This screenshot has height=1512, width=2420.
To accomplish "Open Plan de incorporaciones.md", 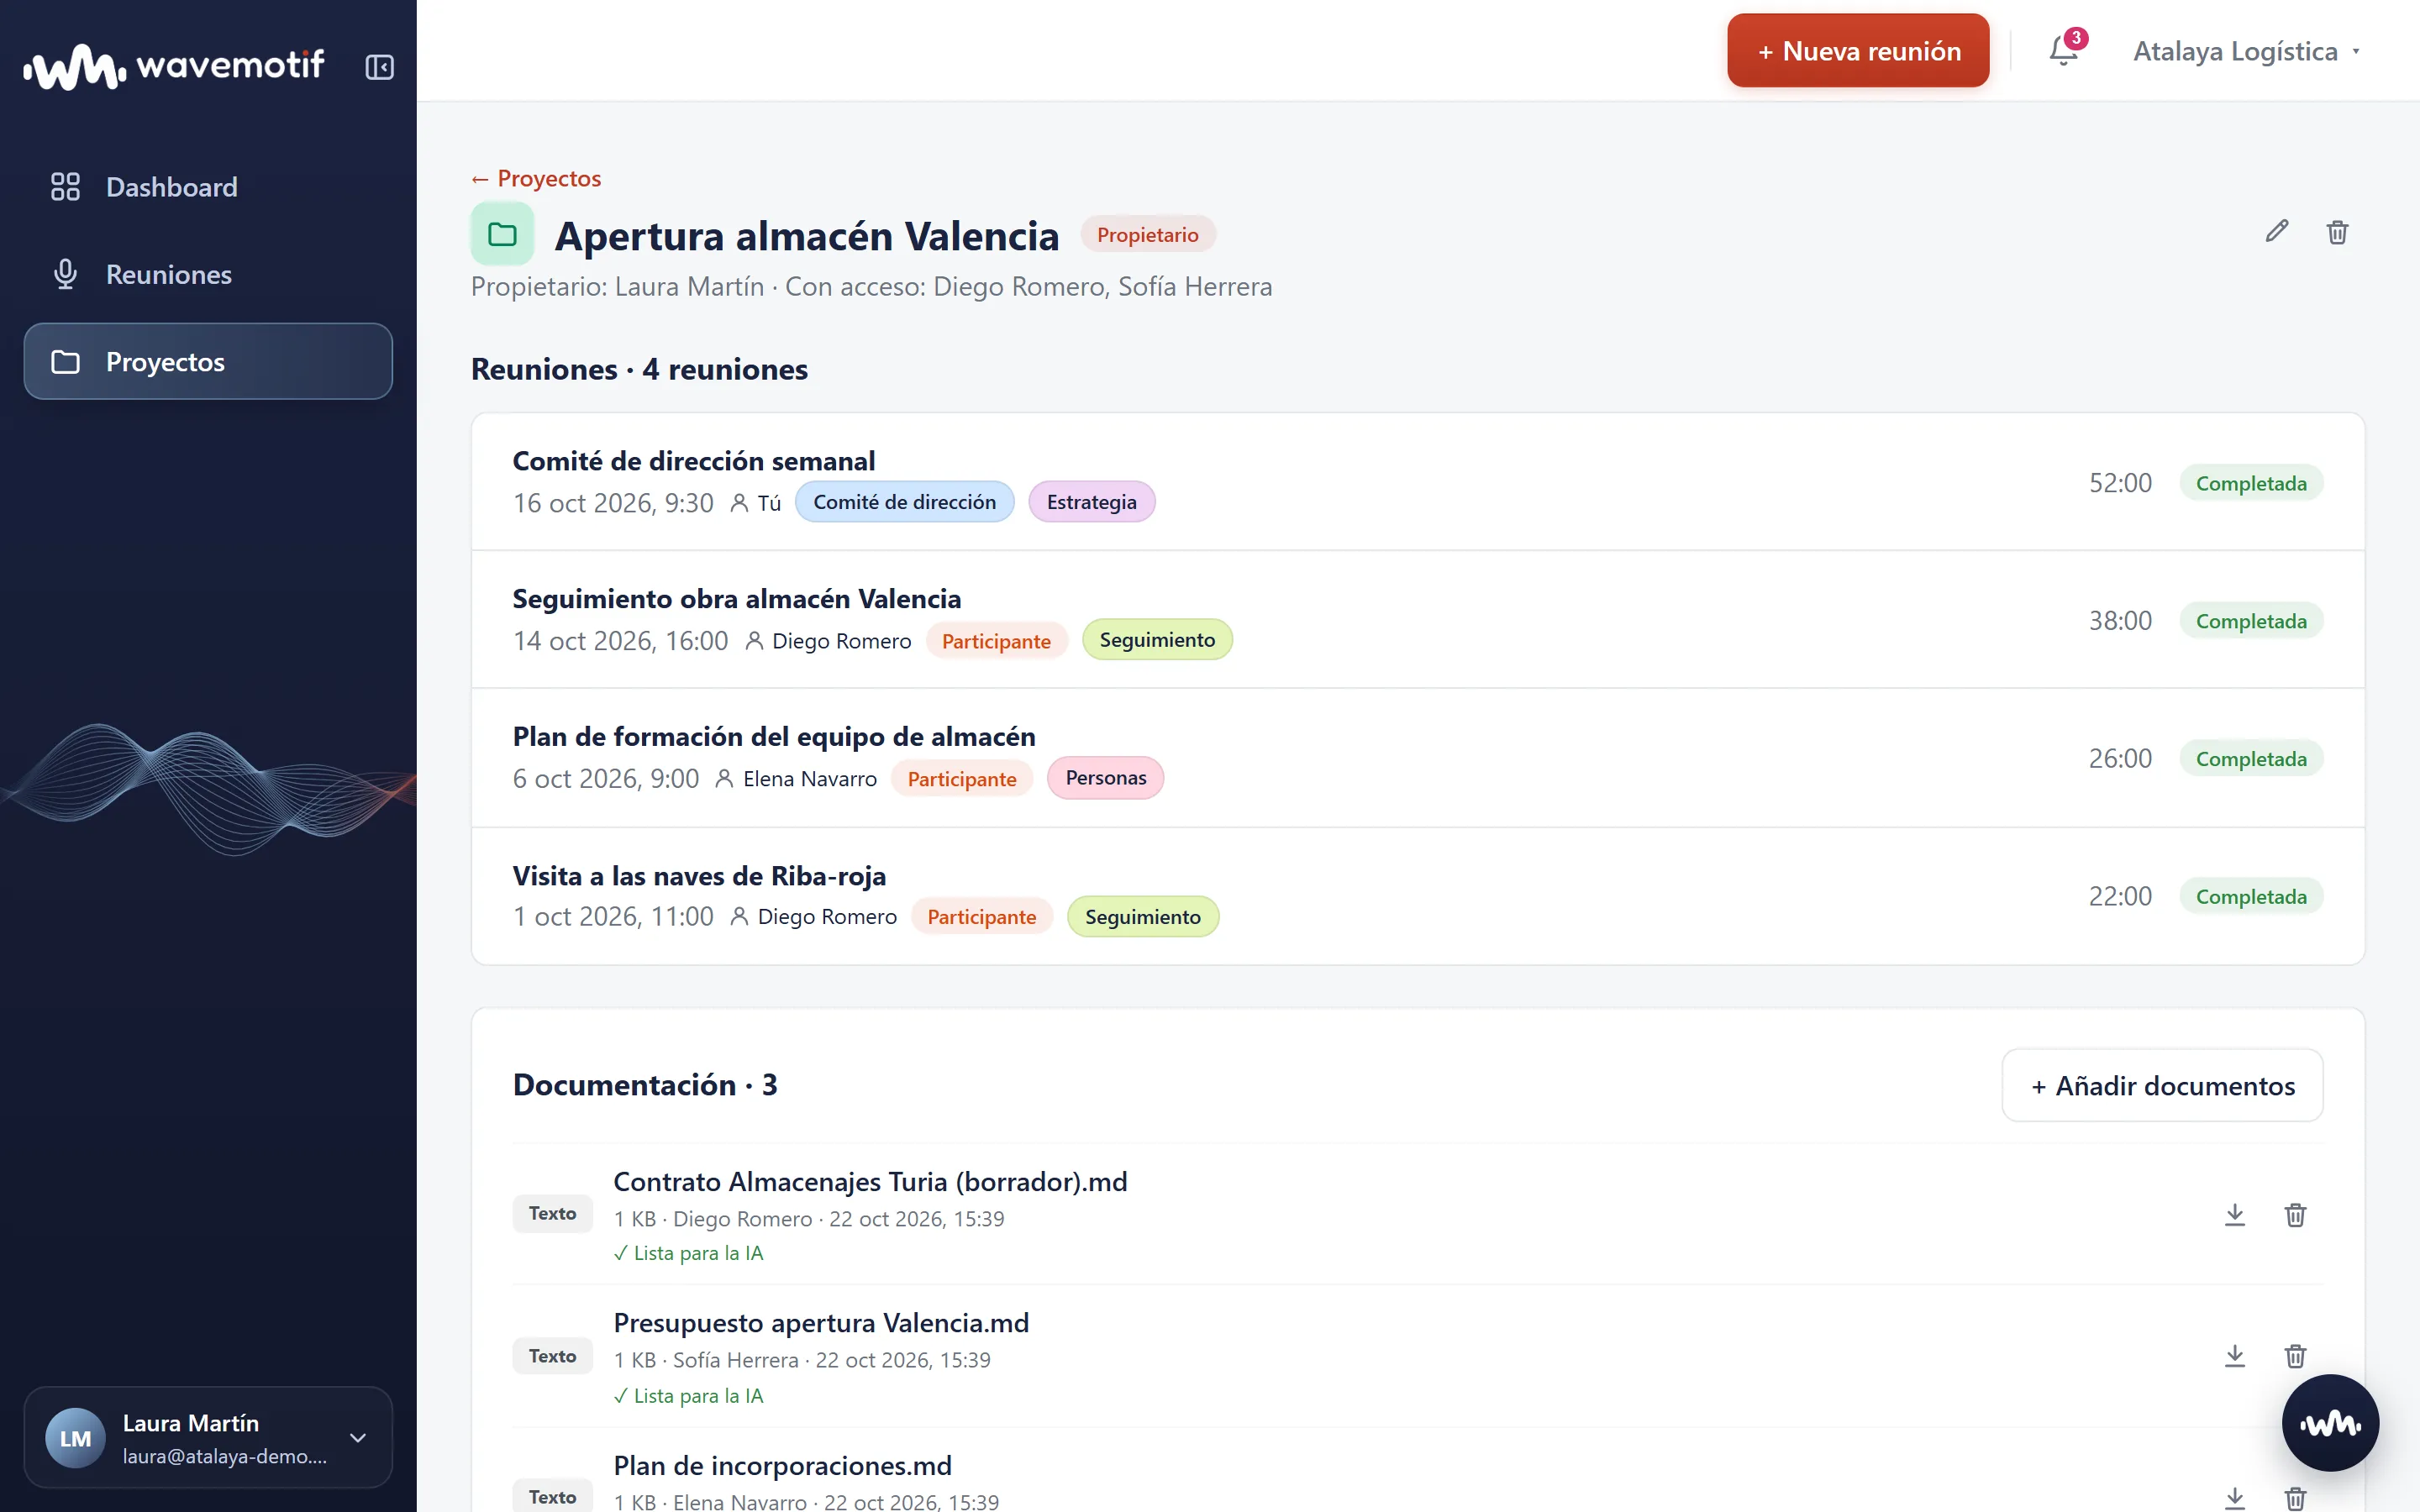I will tap(782, 1466).
